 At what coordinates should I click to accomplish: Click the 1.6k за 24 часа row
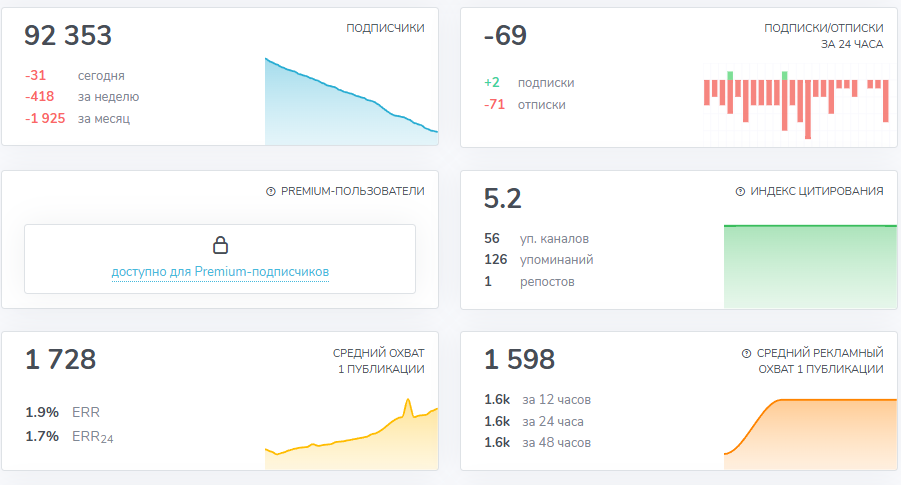coord(534,421)
